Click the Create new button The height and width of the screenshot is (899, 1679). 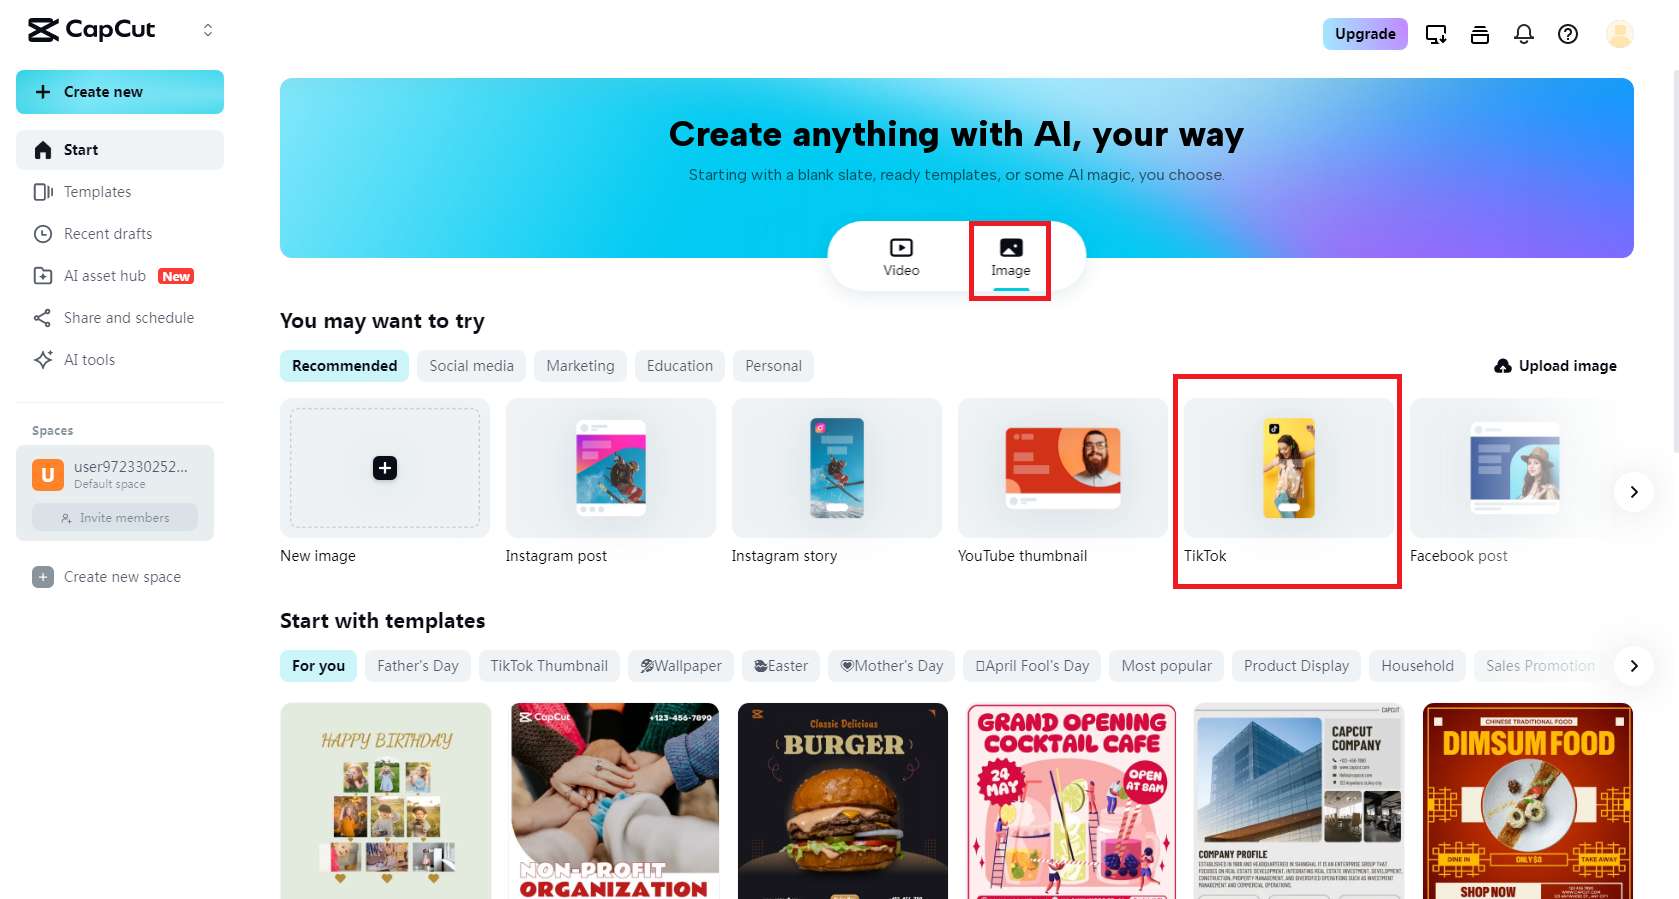point(120,92)
